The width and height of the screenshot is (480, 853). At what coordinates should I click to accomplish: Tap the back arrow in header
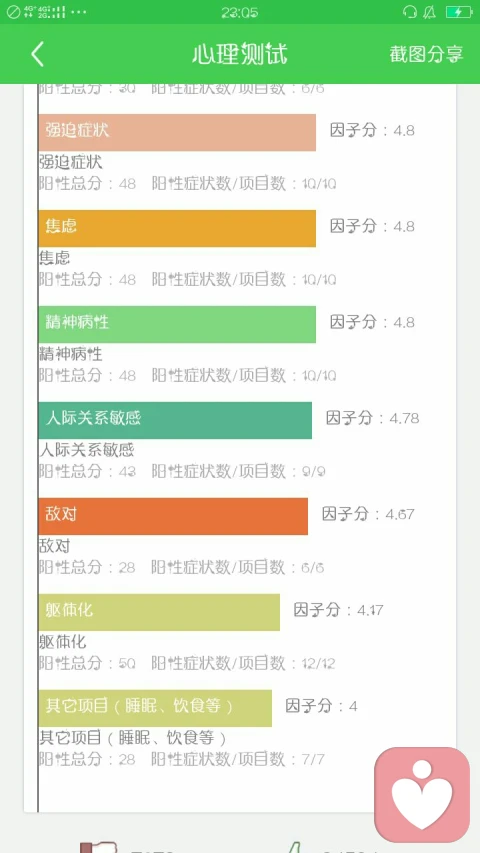(37, 54)
